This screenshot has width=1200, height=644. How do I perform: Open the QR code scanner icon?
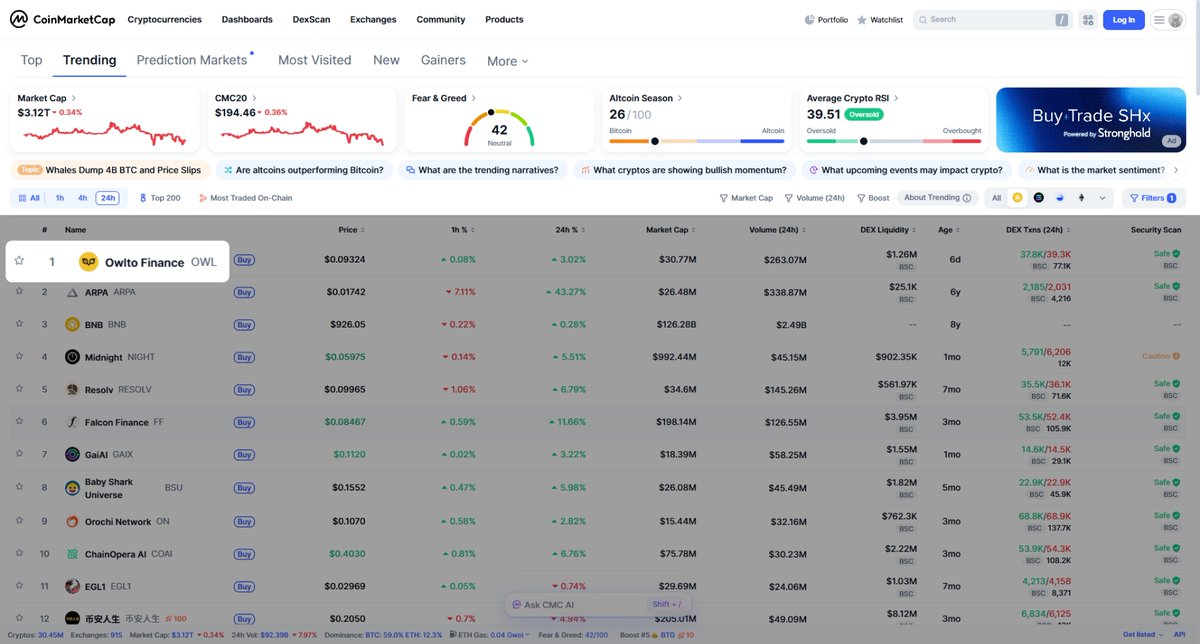tap(1087, 20)
